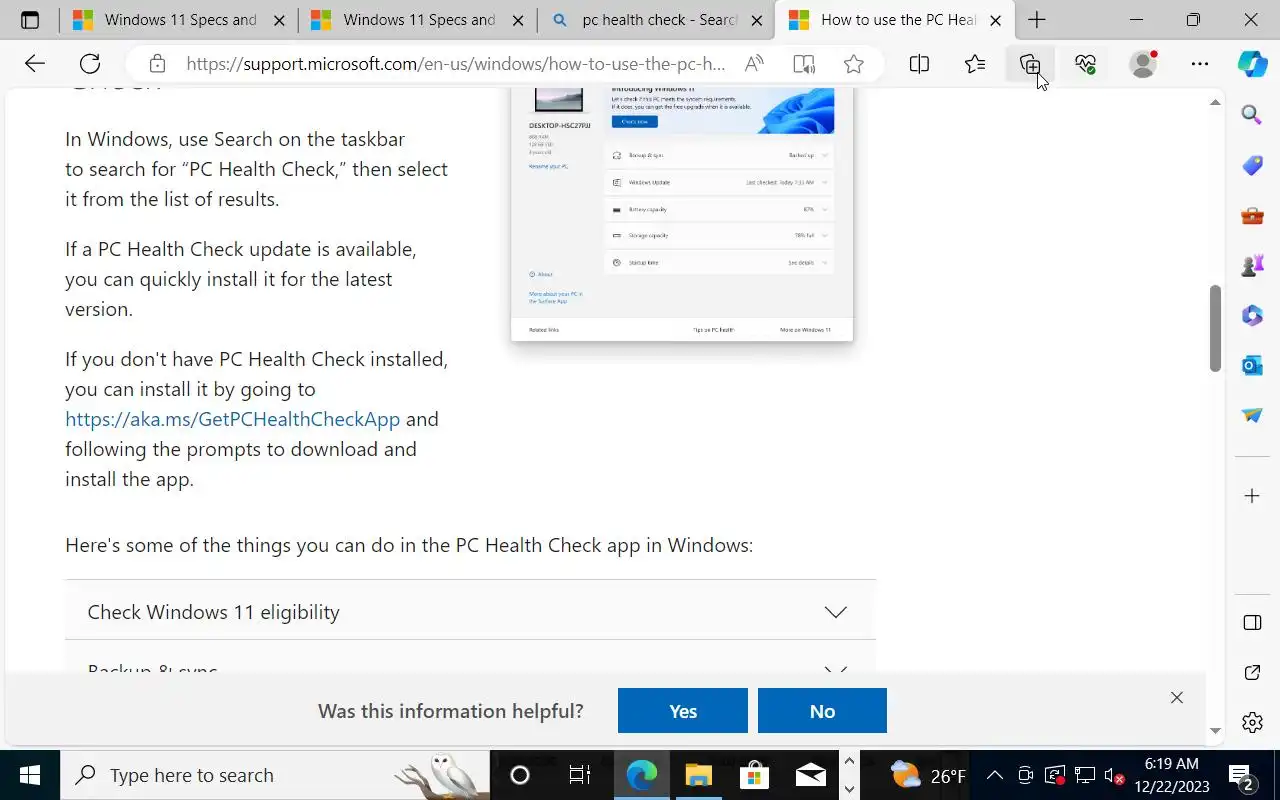Open sidebar Games chess icon
This screenshot has height=800, width=1280.
1252,266
